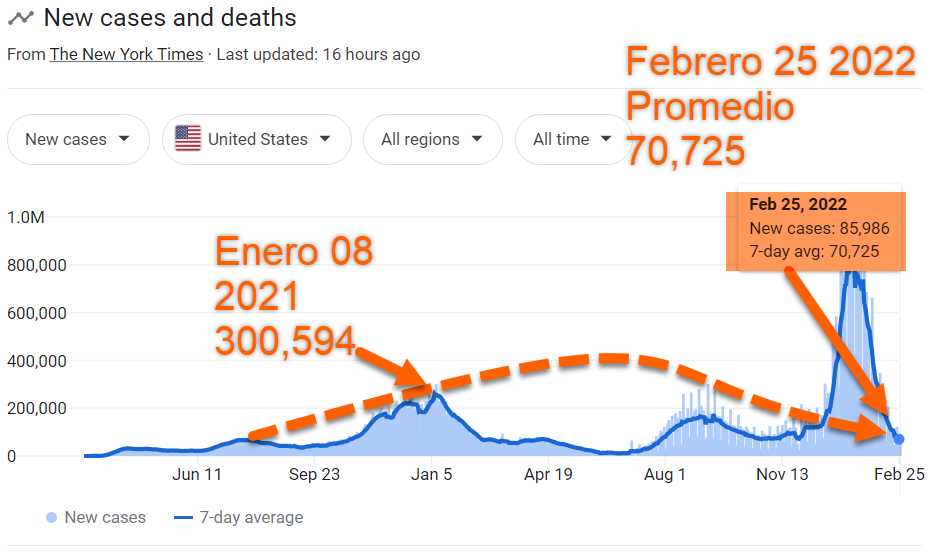
Task: Click the Feb 25, 2022 tooltip box
Action: 820,228
